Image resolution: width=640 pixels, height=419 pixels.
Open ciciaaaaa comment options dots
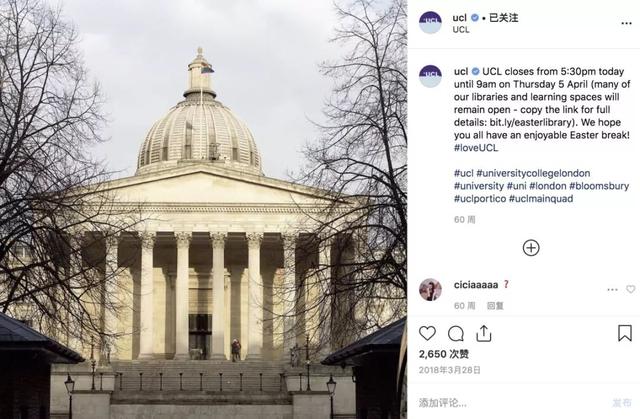[612, 290]
